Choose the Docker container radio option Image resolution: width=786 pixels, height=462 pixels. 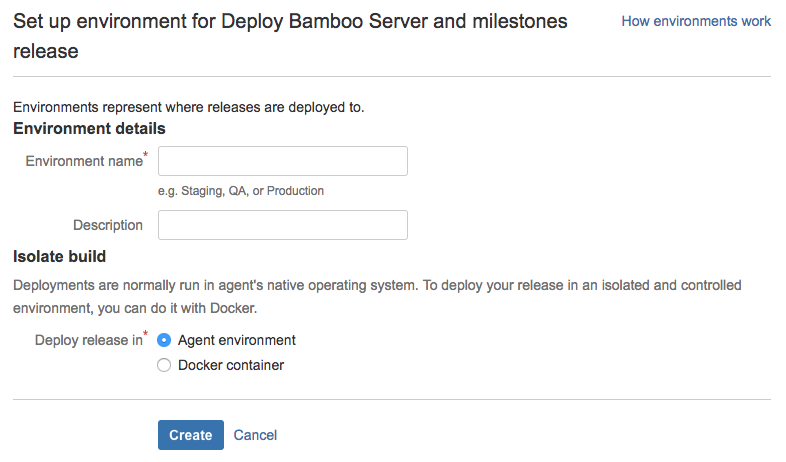164,365
